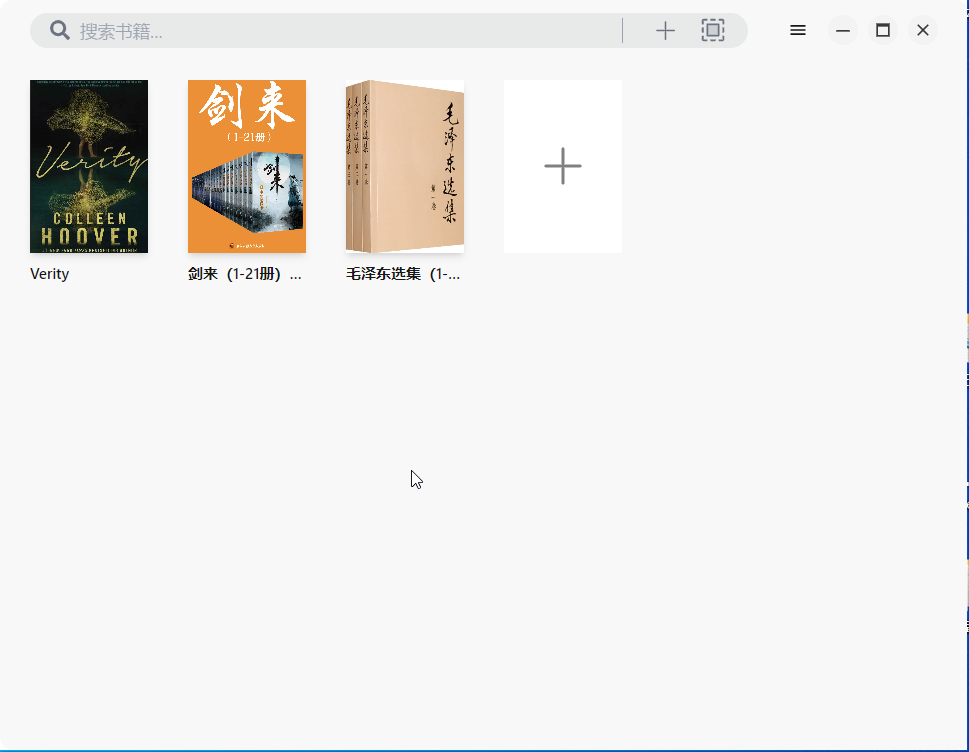The width and height of the screenshot is (969, 752).
Task: Click the magnifier search icon
Action: 60,30
